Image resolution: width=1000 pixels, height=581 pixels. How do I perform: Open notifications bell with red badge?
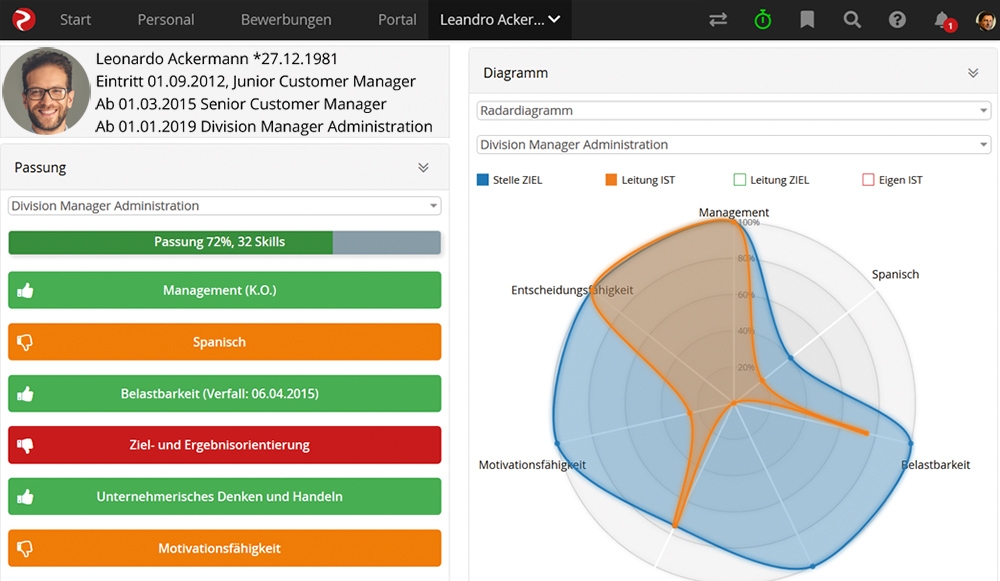(x=942, y=20)
